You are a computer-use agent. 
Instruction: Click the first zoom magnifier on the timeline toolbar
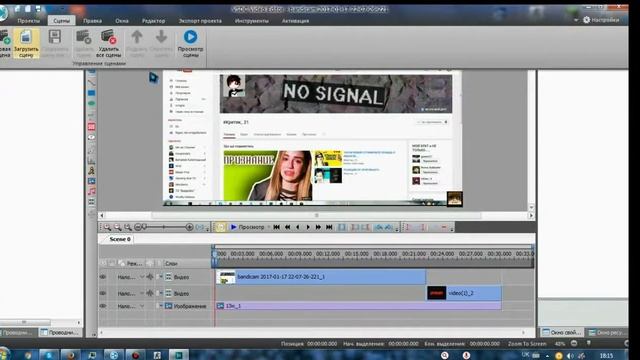coord(107,227)
